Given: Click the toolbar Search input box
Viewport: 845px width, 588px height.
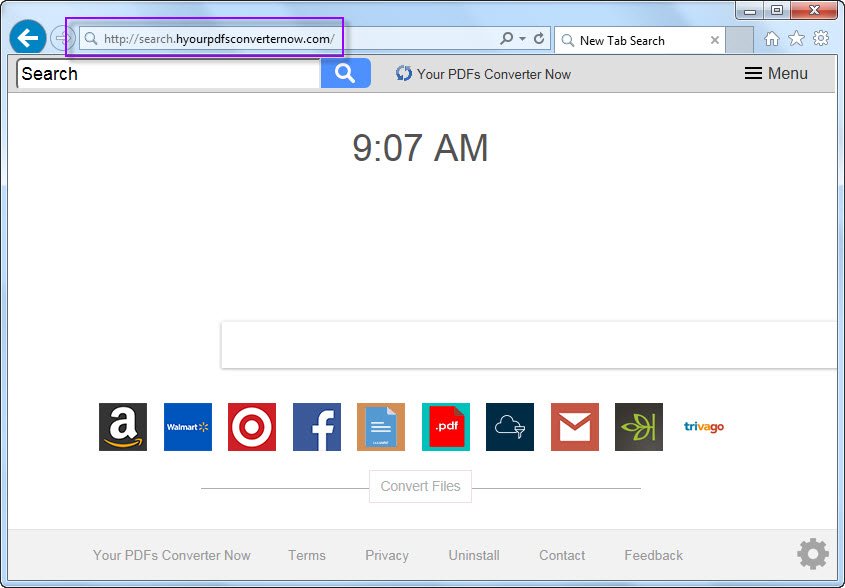Looking at the screenshot, I should coord(169,73).
